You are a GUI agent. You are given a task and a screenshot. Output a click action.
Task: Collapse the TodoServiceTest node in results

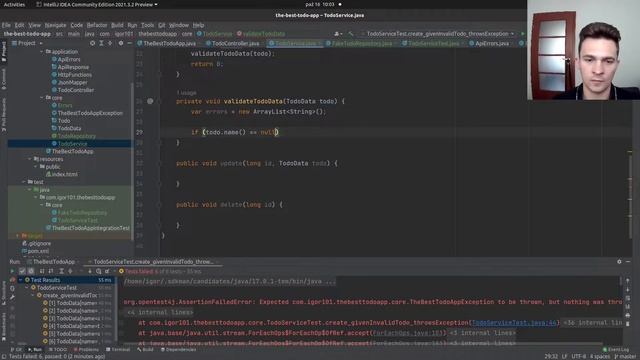tap(27, 288)
